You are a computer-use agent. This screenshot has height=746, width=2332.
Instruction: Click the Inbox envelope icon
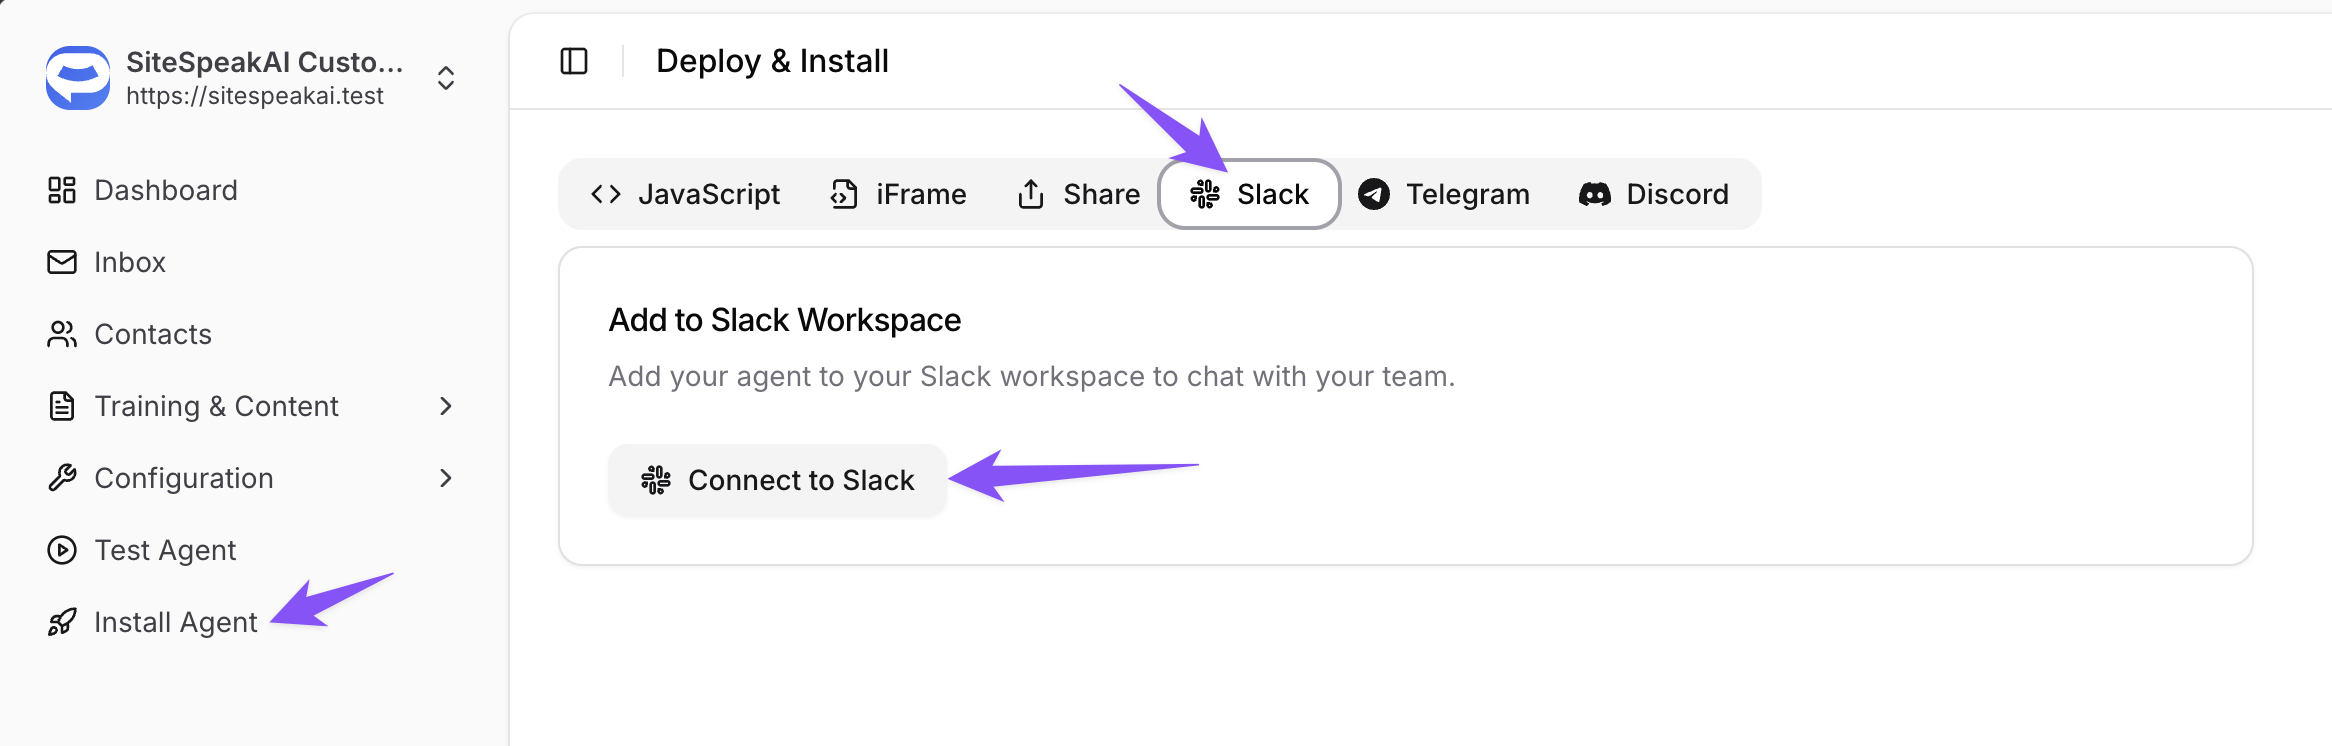[x=62, y=262]
